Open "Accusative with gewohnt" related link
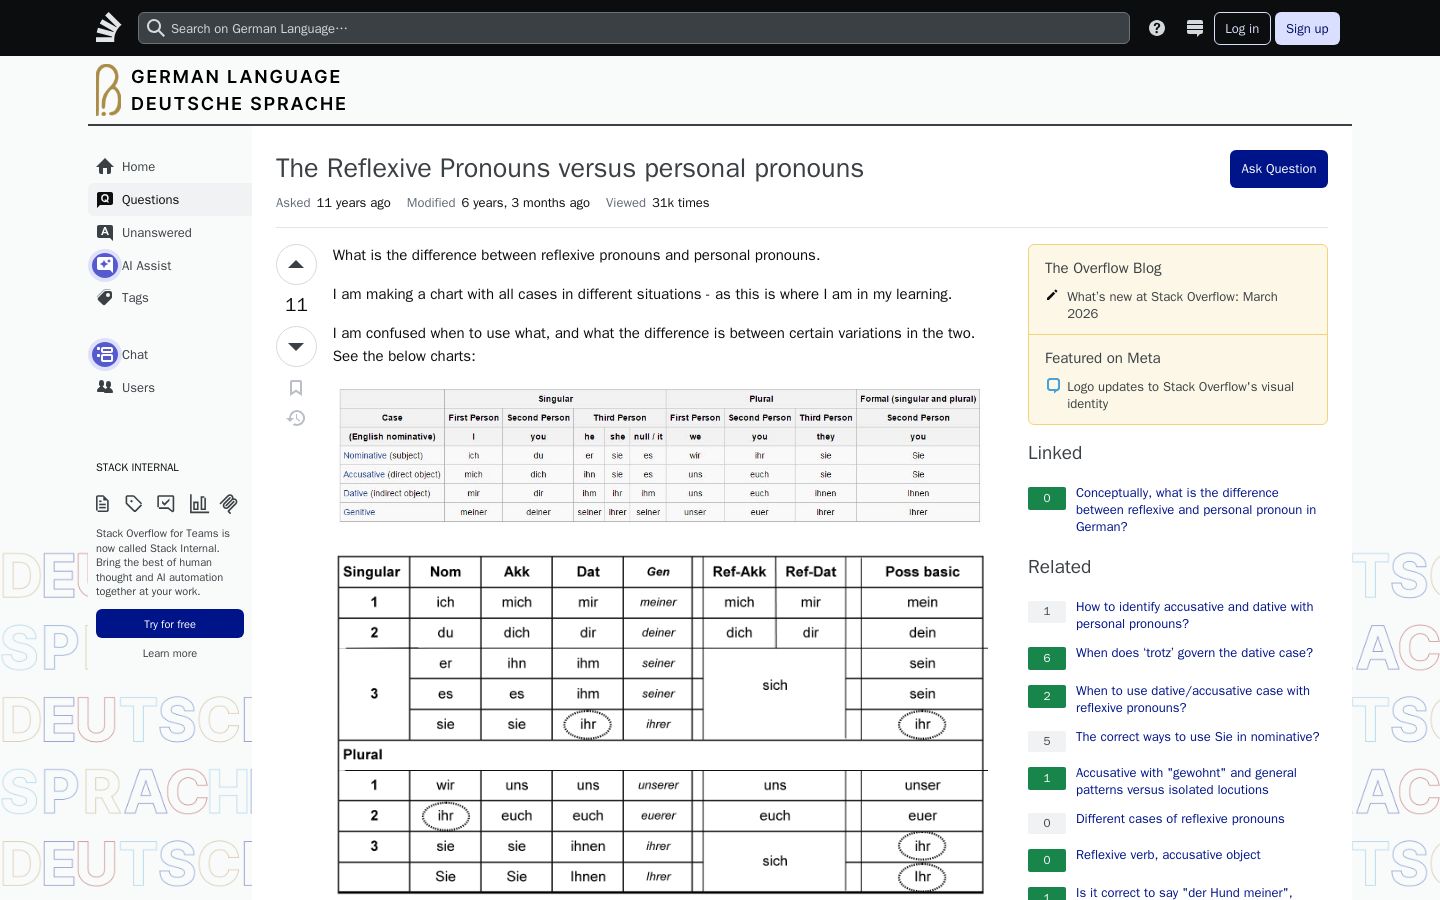 tap(1186, 781)
